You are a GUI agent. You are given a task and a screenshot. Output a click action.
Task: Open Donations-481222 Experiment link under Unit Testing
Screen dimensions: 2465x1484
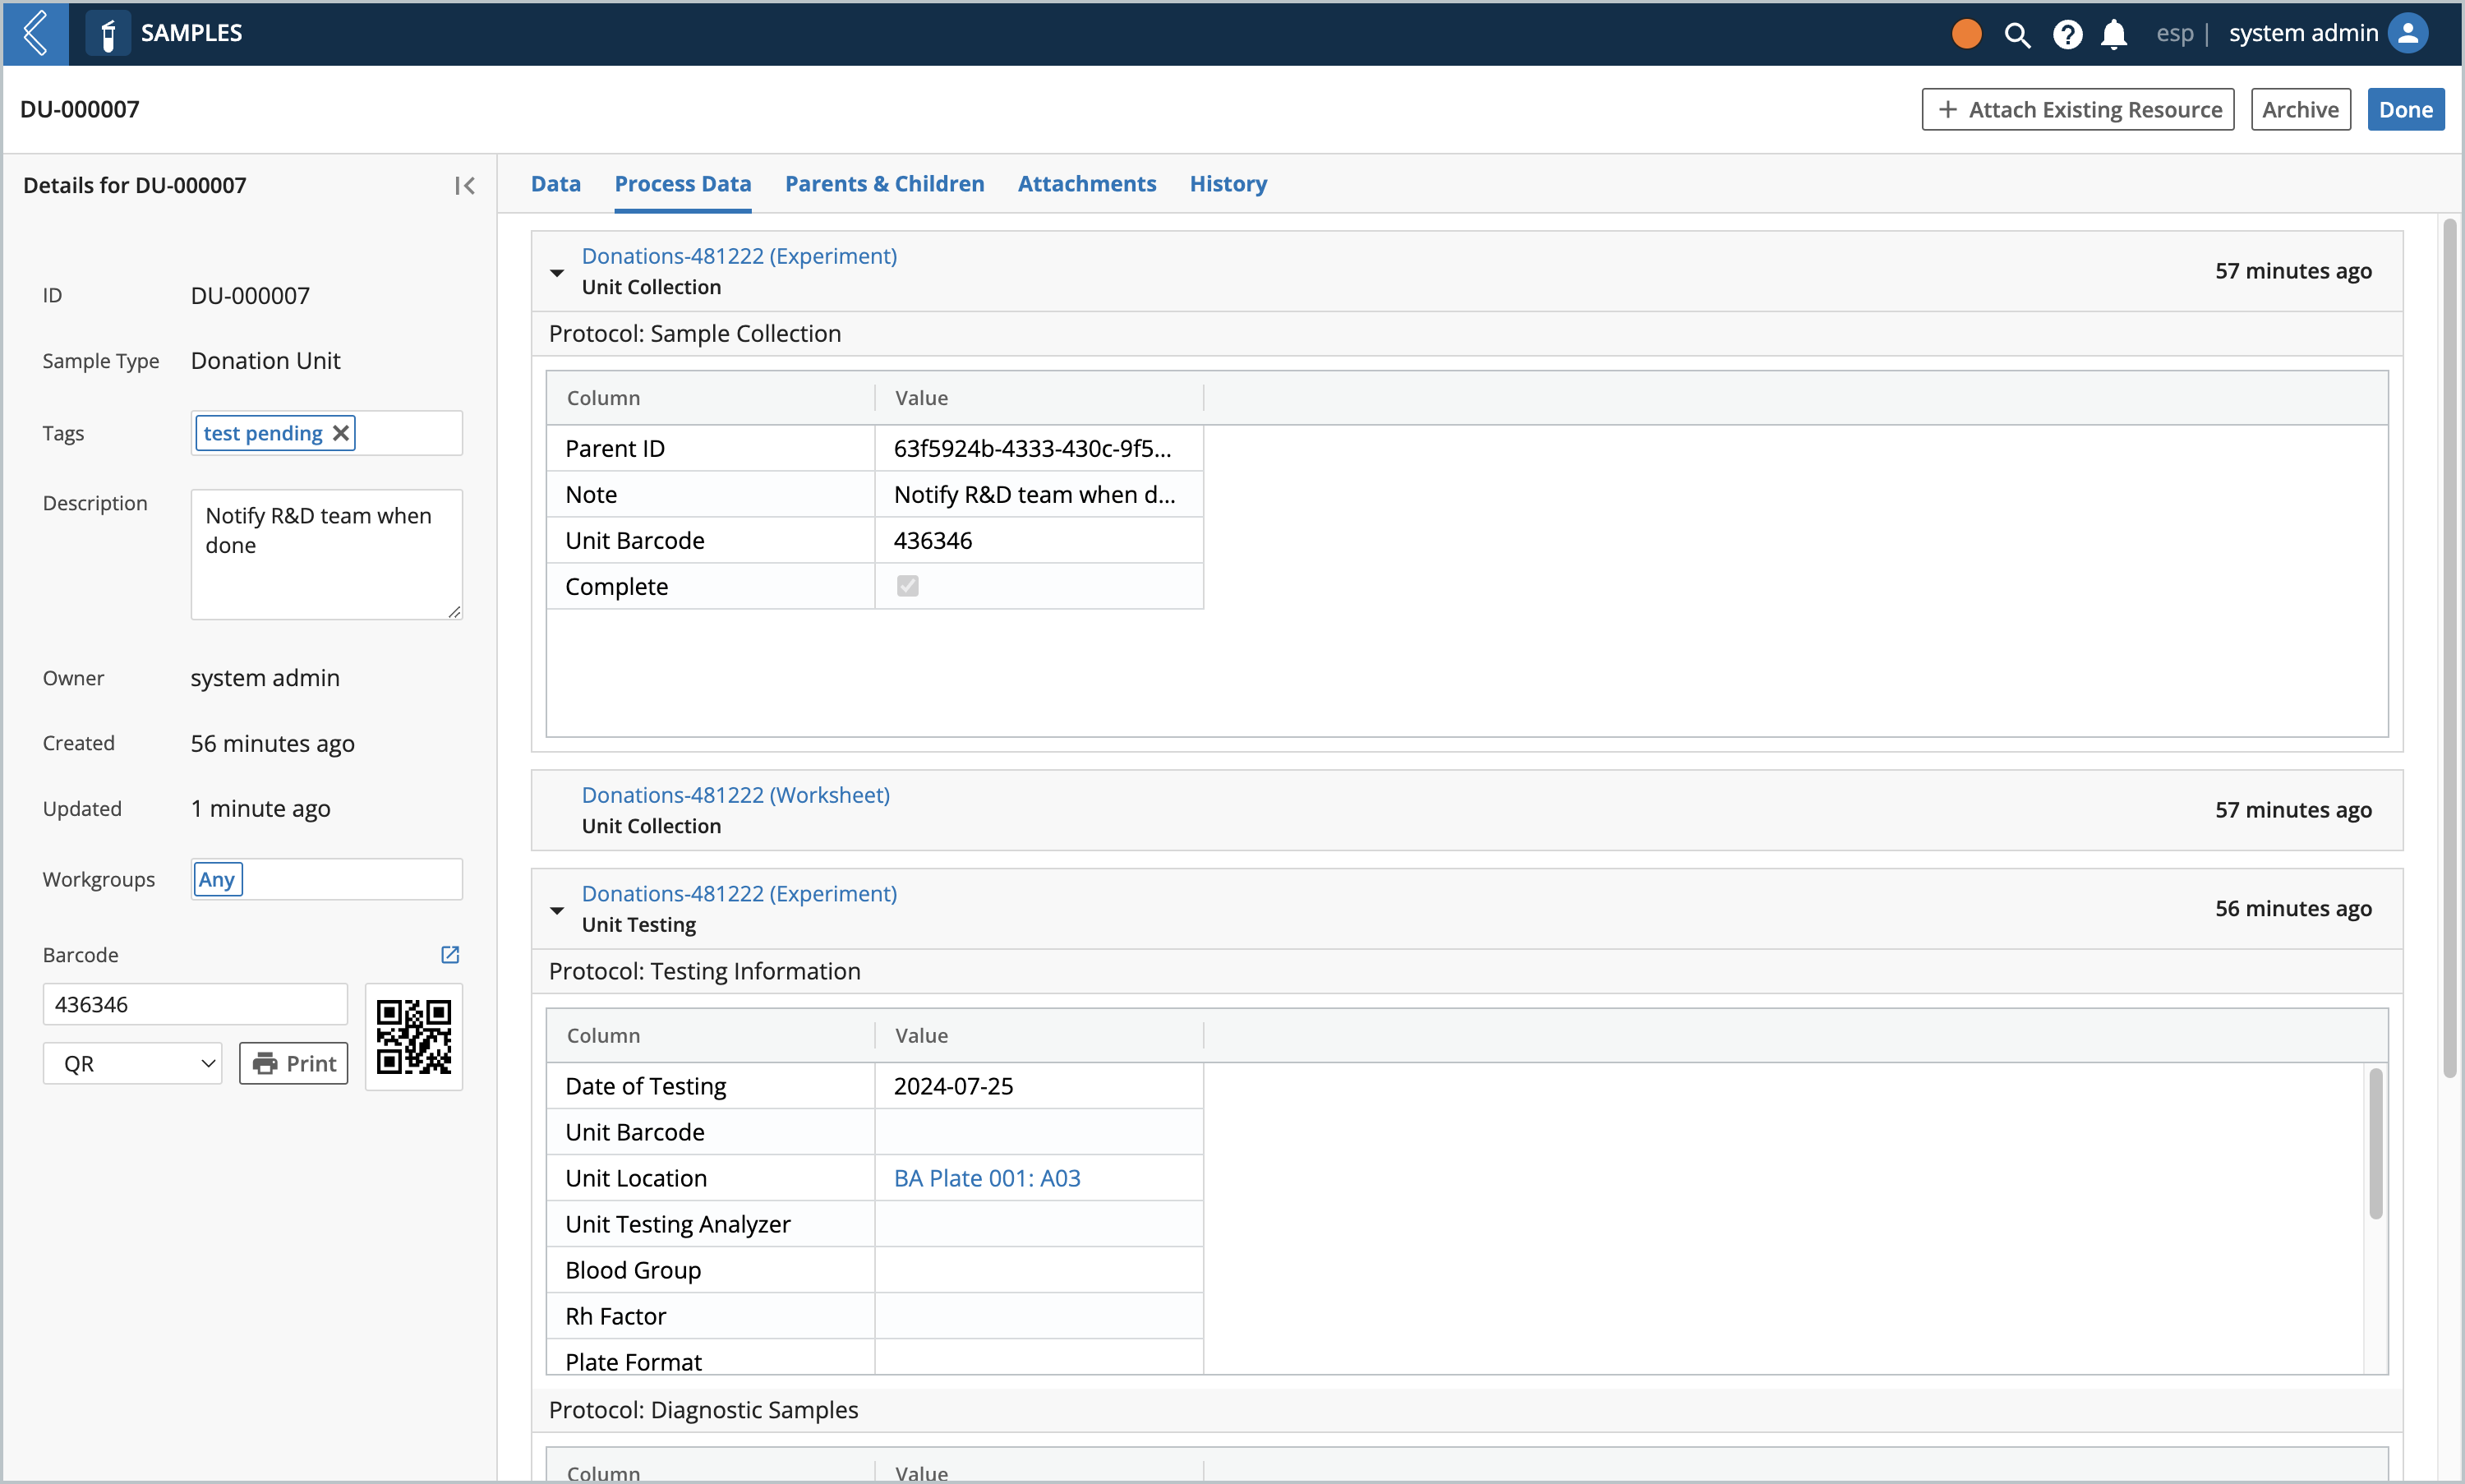[x=739, y=894]
